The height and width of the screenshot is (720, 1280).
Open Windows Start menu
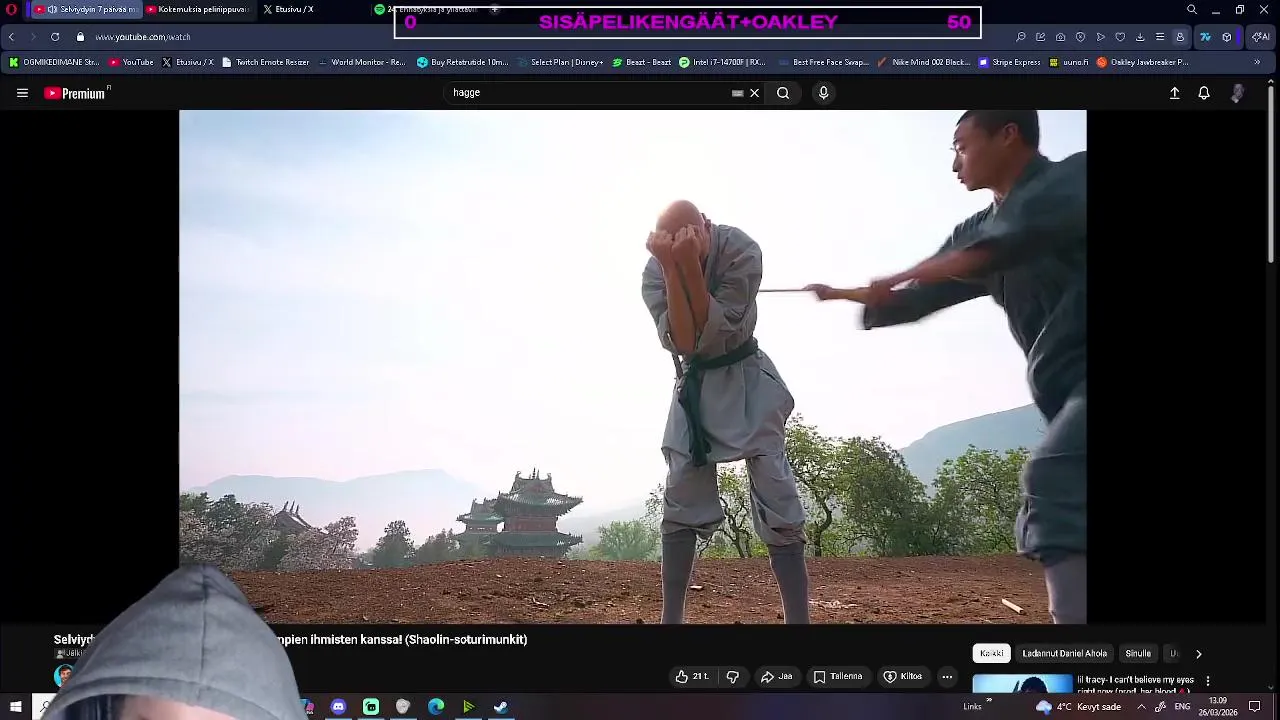pos(15,707)
